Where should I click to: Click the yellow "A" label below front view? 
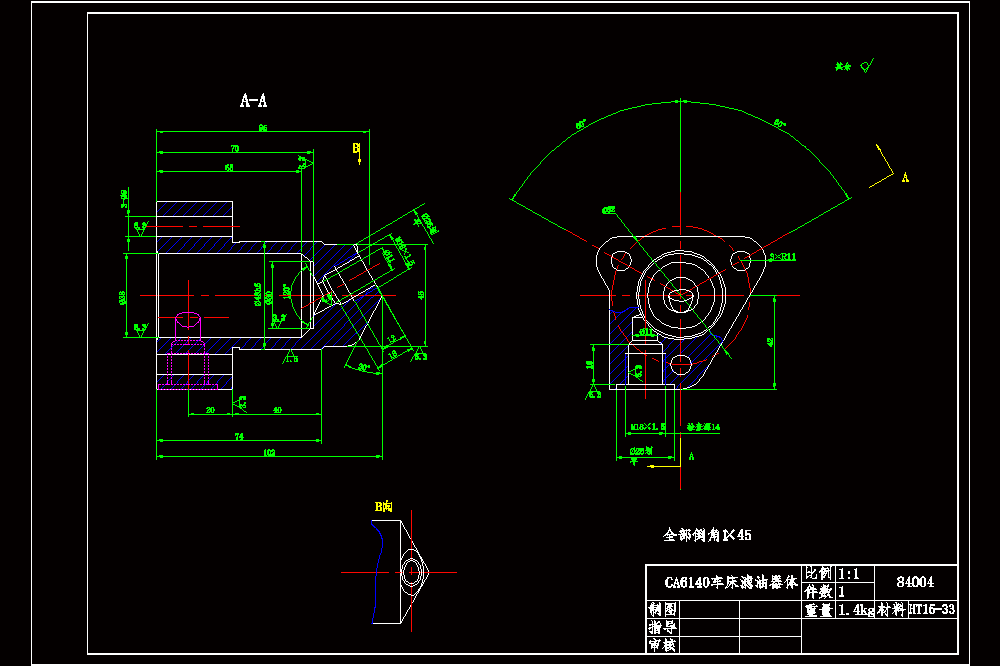[691, 456]
